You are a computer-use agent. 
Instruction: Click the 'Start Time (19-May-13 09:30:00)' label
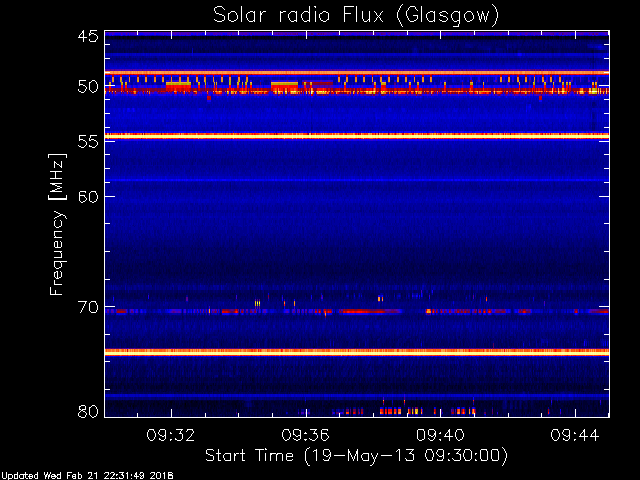356,455
